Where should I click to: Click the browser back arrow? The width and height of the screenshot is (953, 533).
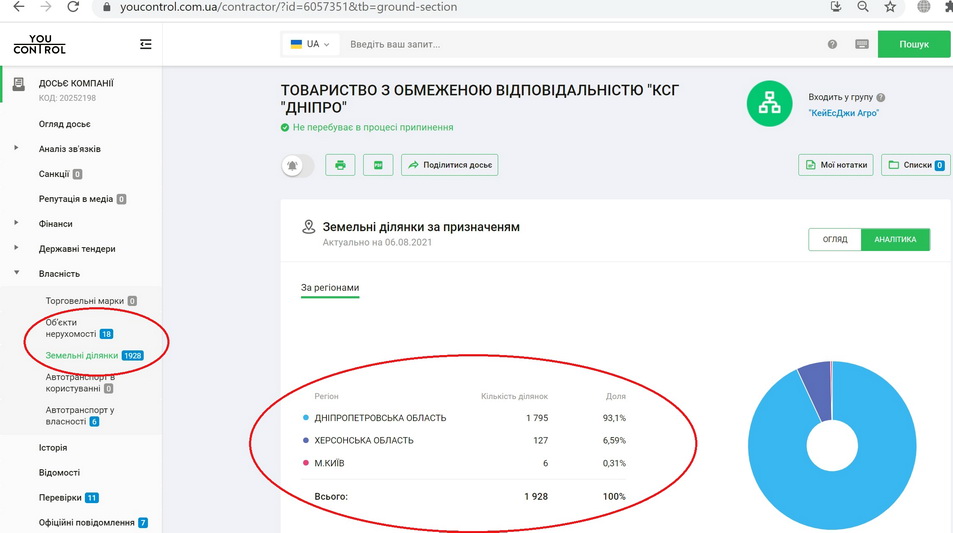point(19,7)
